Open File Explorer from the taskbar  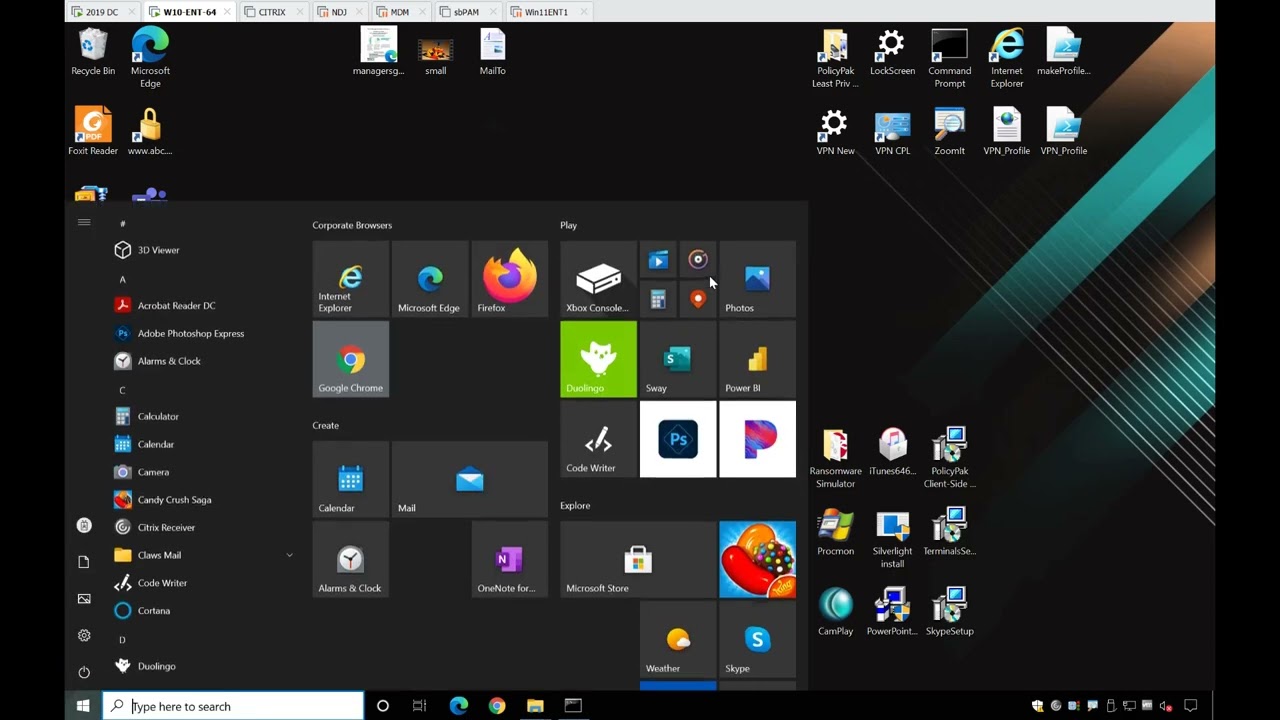[535, 706]
